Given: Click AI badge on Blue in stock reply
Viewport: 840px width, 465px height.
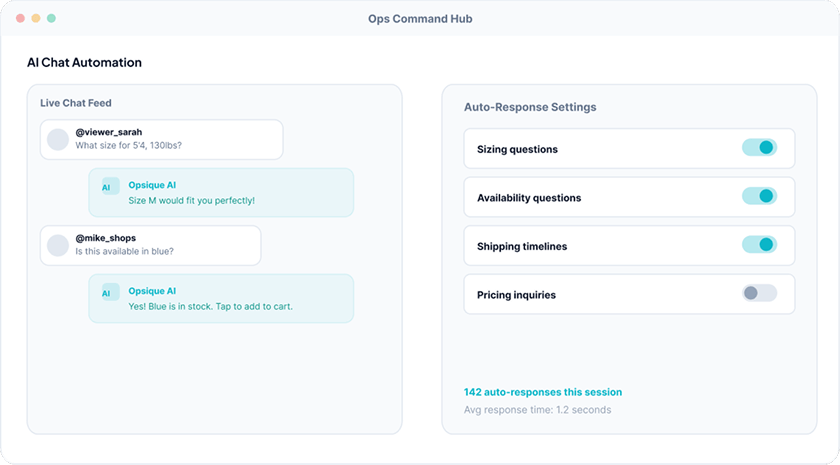Looking at the screenshot, I should [x=110, y=292].
